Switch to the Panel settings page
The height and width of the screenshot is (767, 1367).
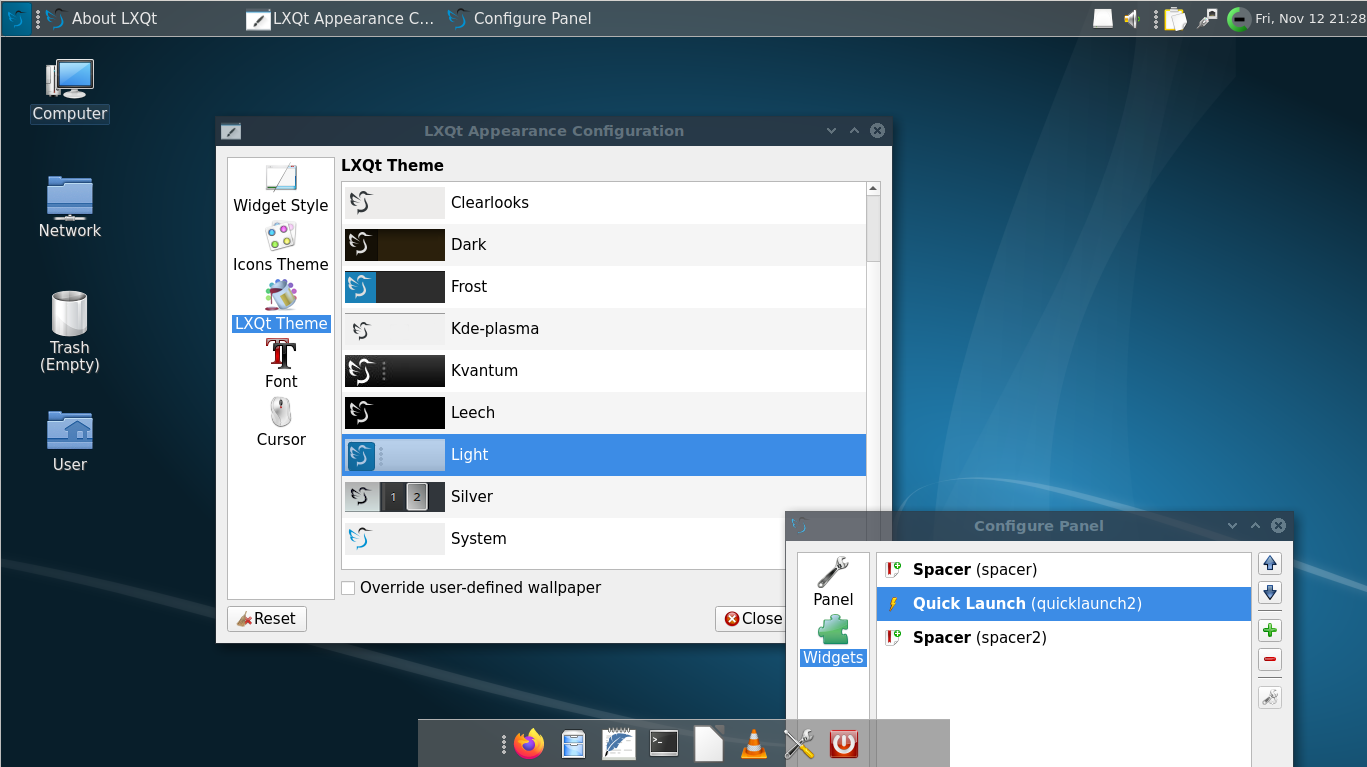pos(832,583)
